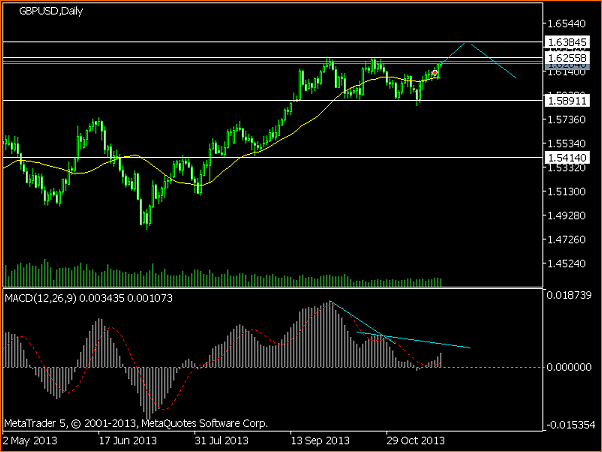Select the grey horizontal line at 1.63845
The width and height of the screenshot is (602, 452).
coord(273,41)
